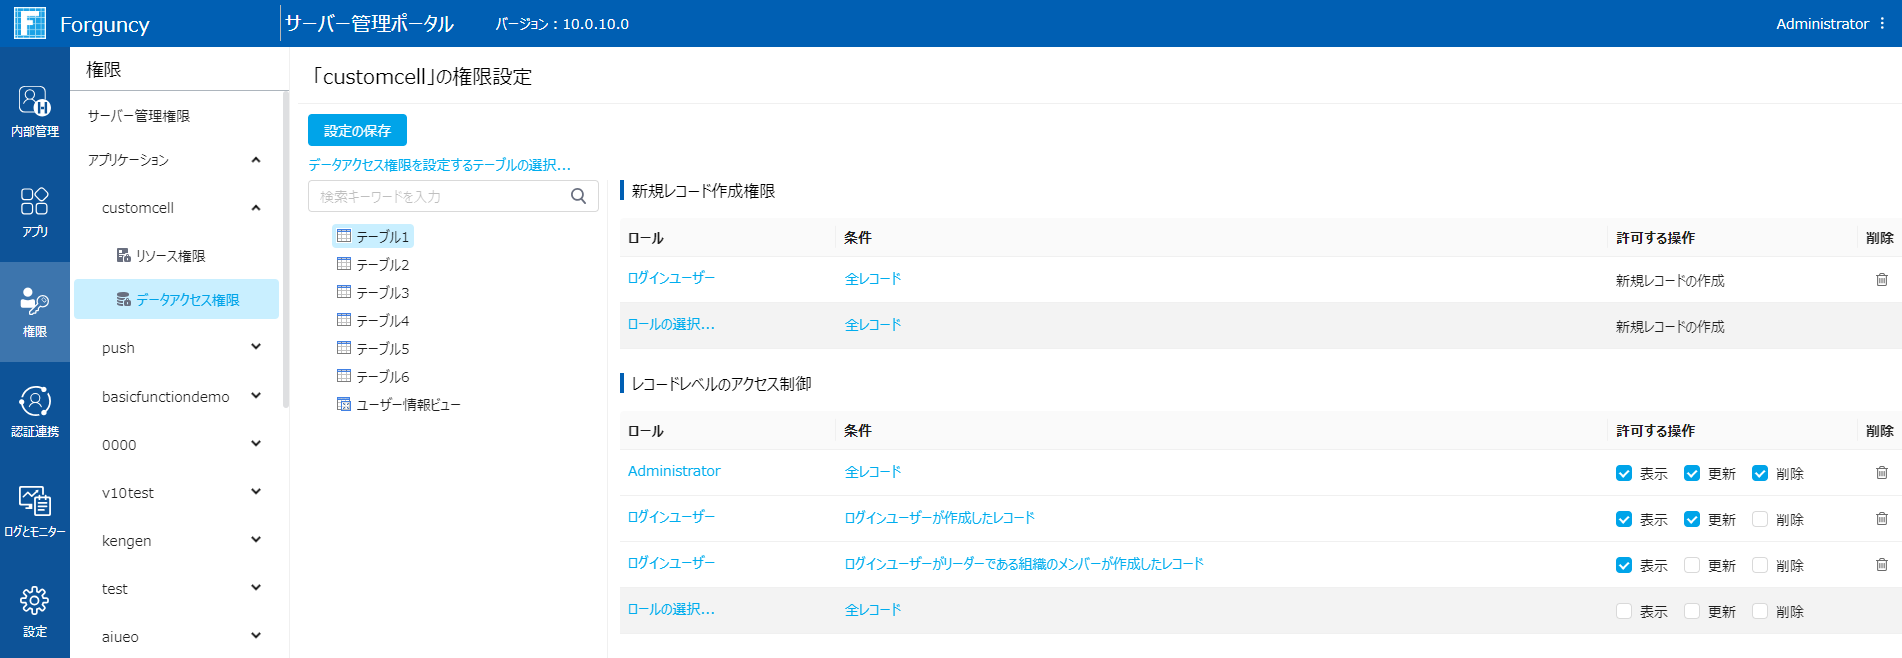Click ロールの選択... link in record access section

671,609
